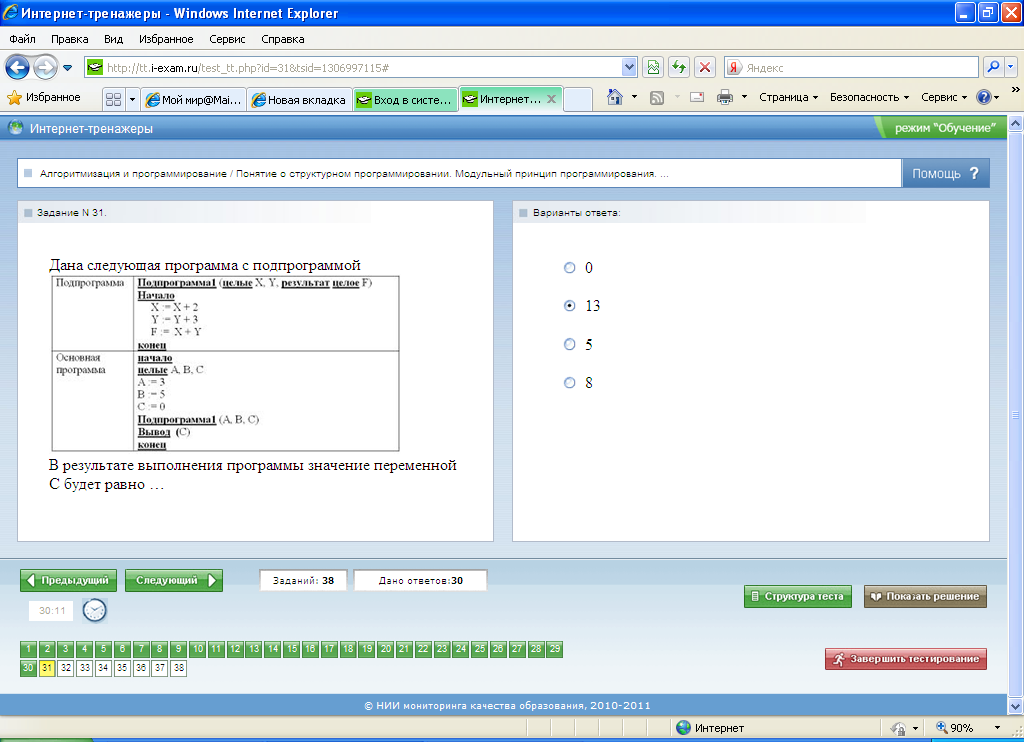Select answer option 13
The image size is (1024, 742).
pos(569,306)
